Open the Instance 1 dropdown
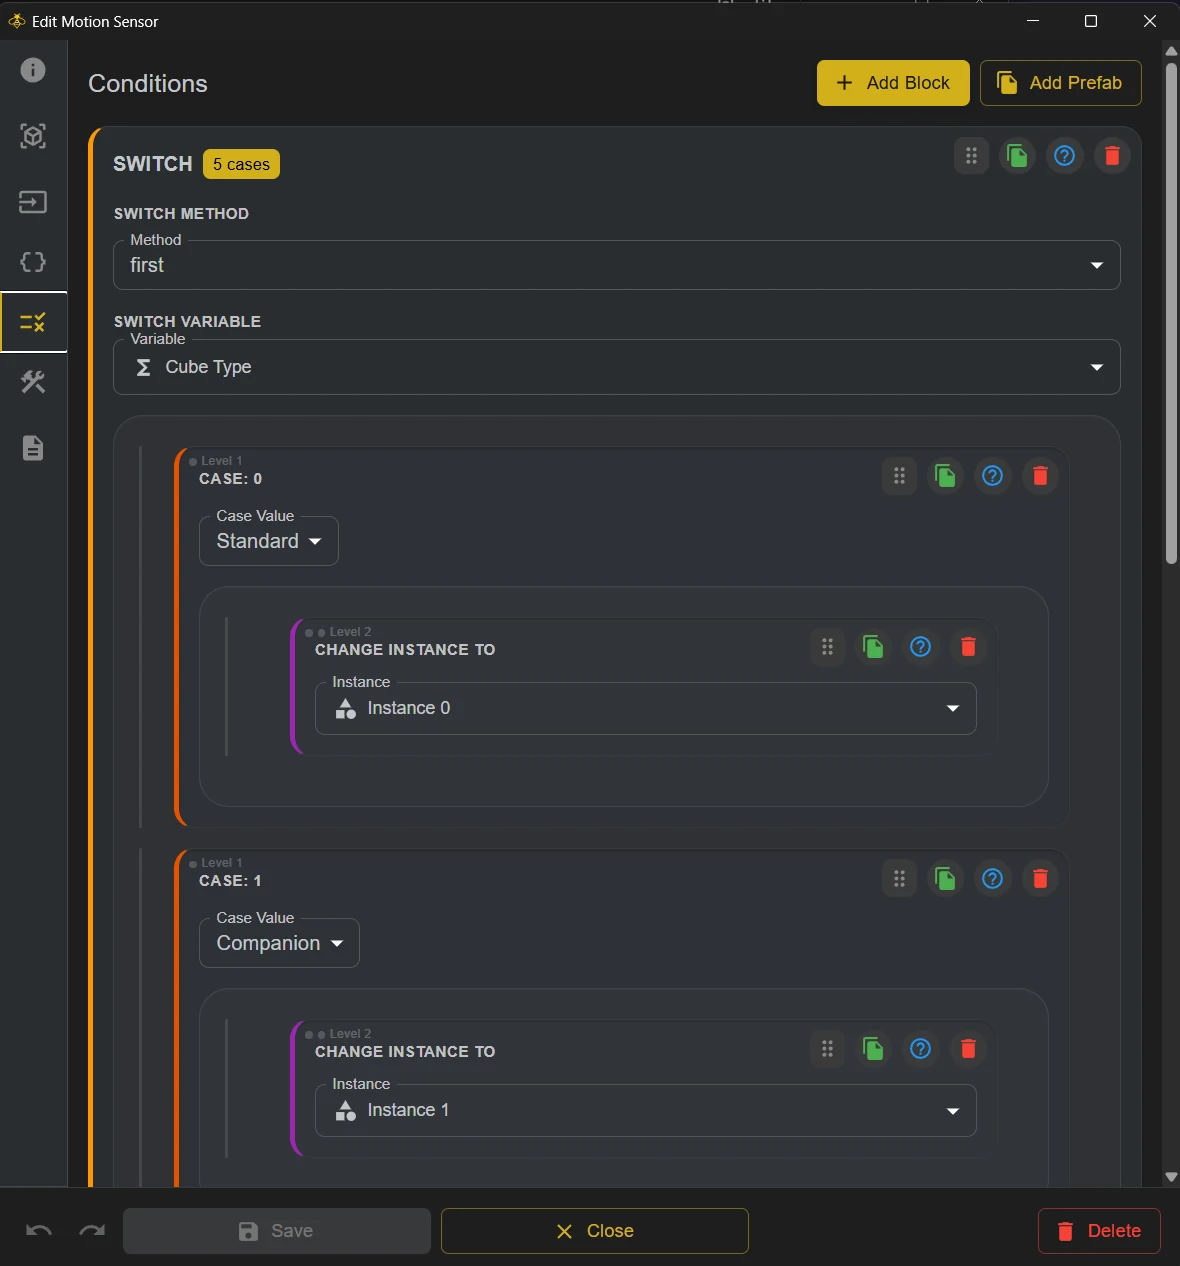The width and height of the screenshot is (1180, 1266). click(x=646, y=1110)
